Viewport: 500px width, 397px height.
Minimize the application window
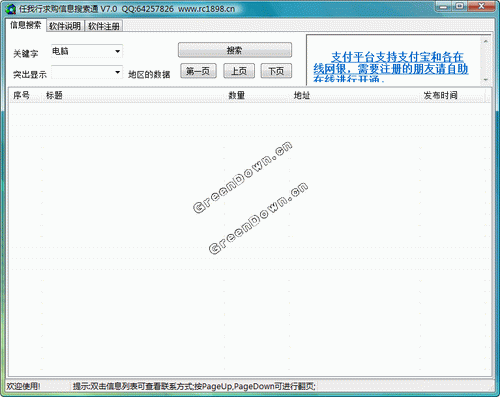click(443, 6)
